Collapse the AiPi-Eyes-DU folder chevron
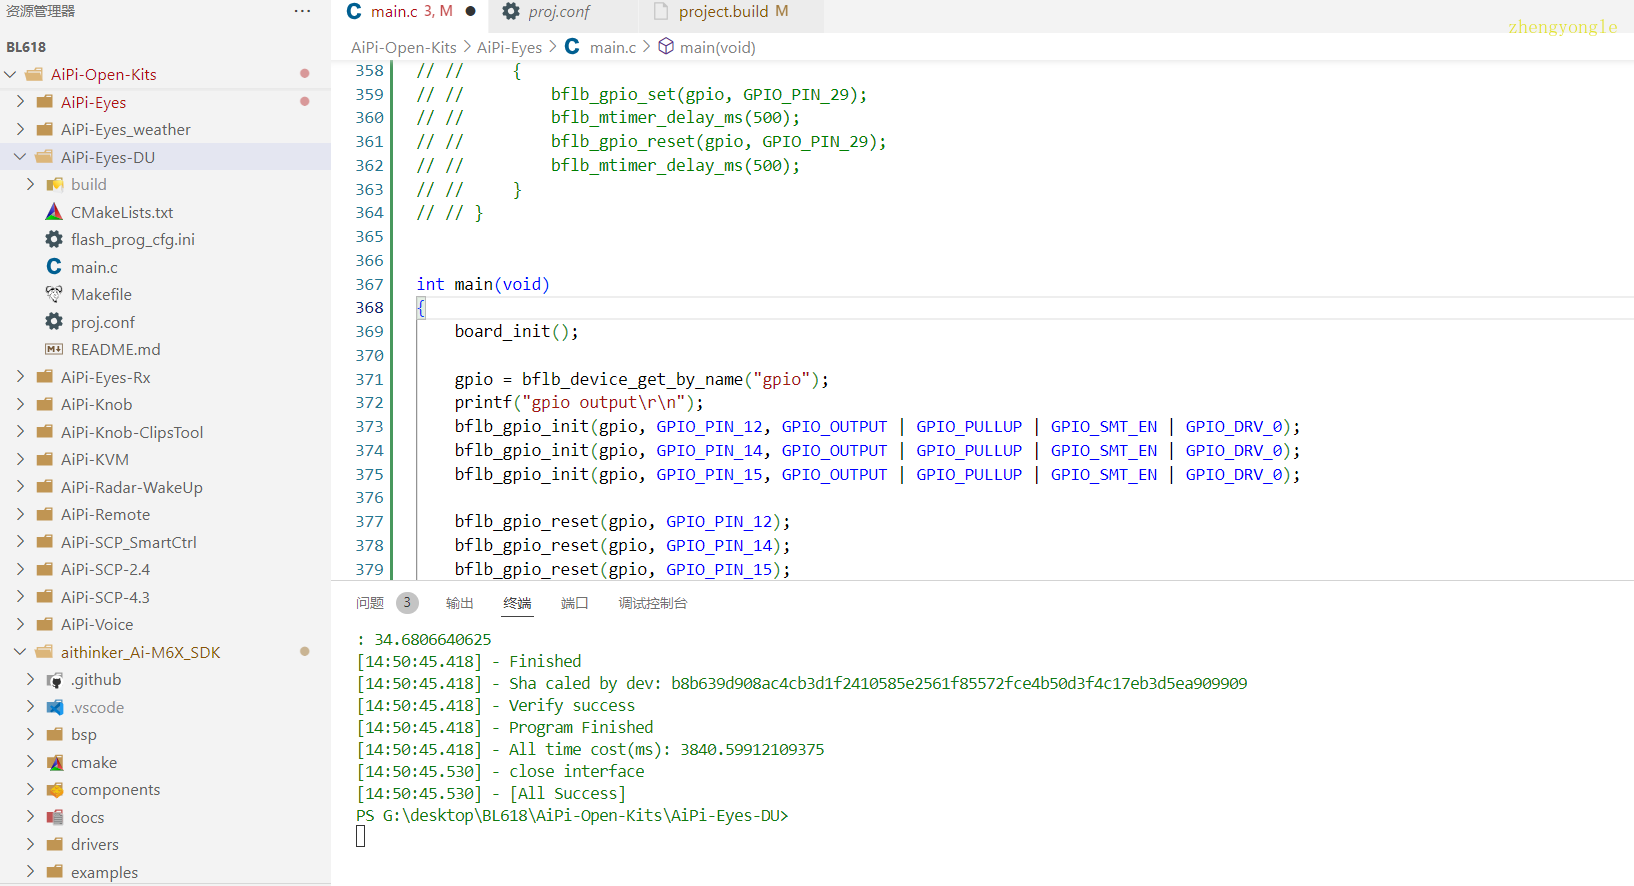This screenshot has height=886, width=1634. (20, 157)
